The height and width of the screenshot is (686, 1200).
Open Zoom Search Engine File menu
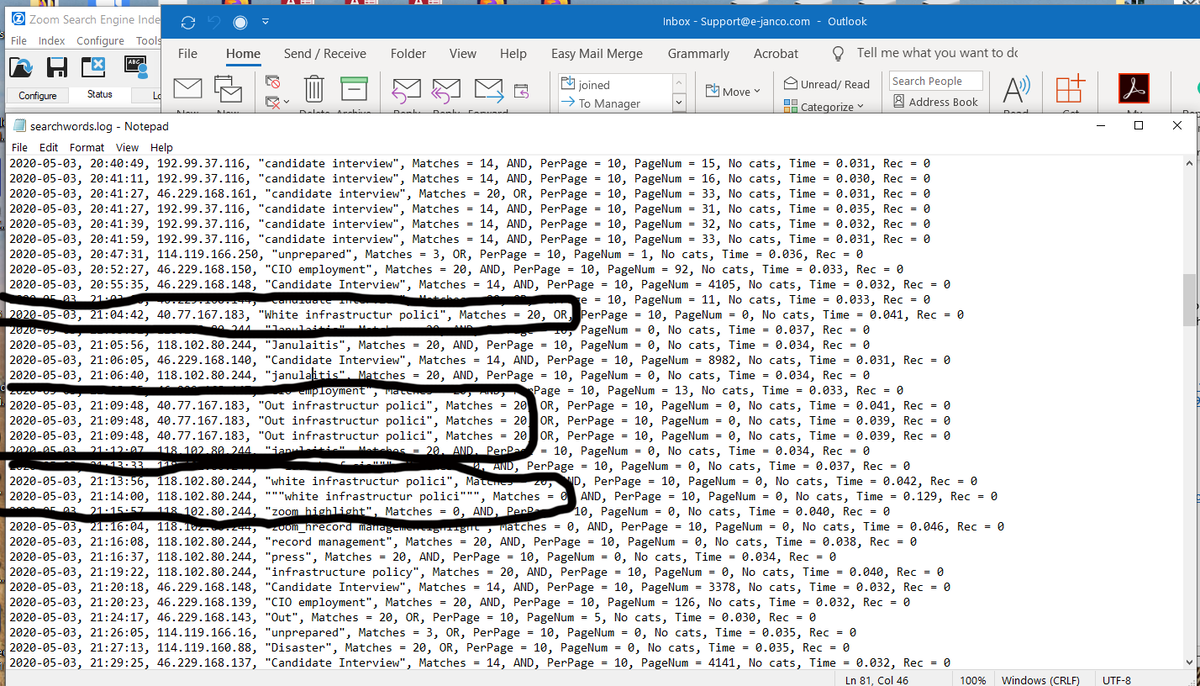click(18, 41)
